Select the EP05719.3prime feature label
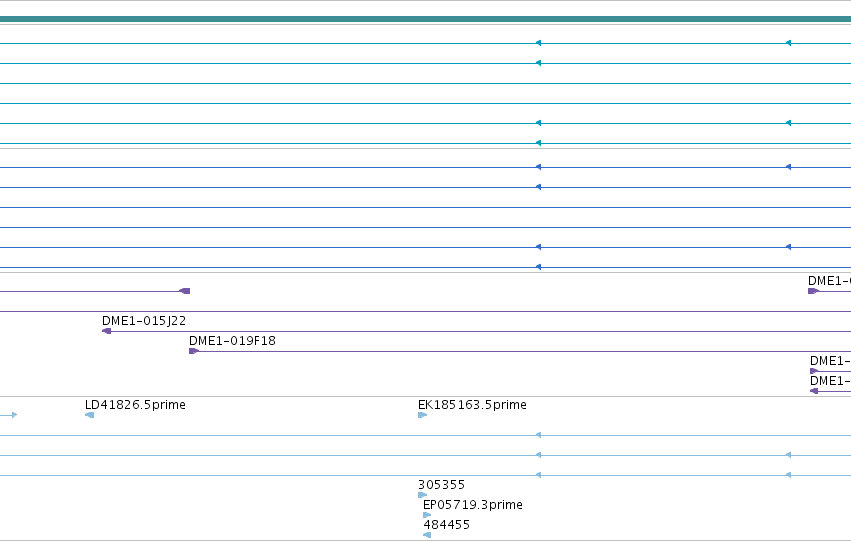 pos(473,505)
